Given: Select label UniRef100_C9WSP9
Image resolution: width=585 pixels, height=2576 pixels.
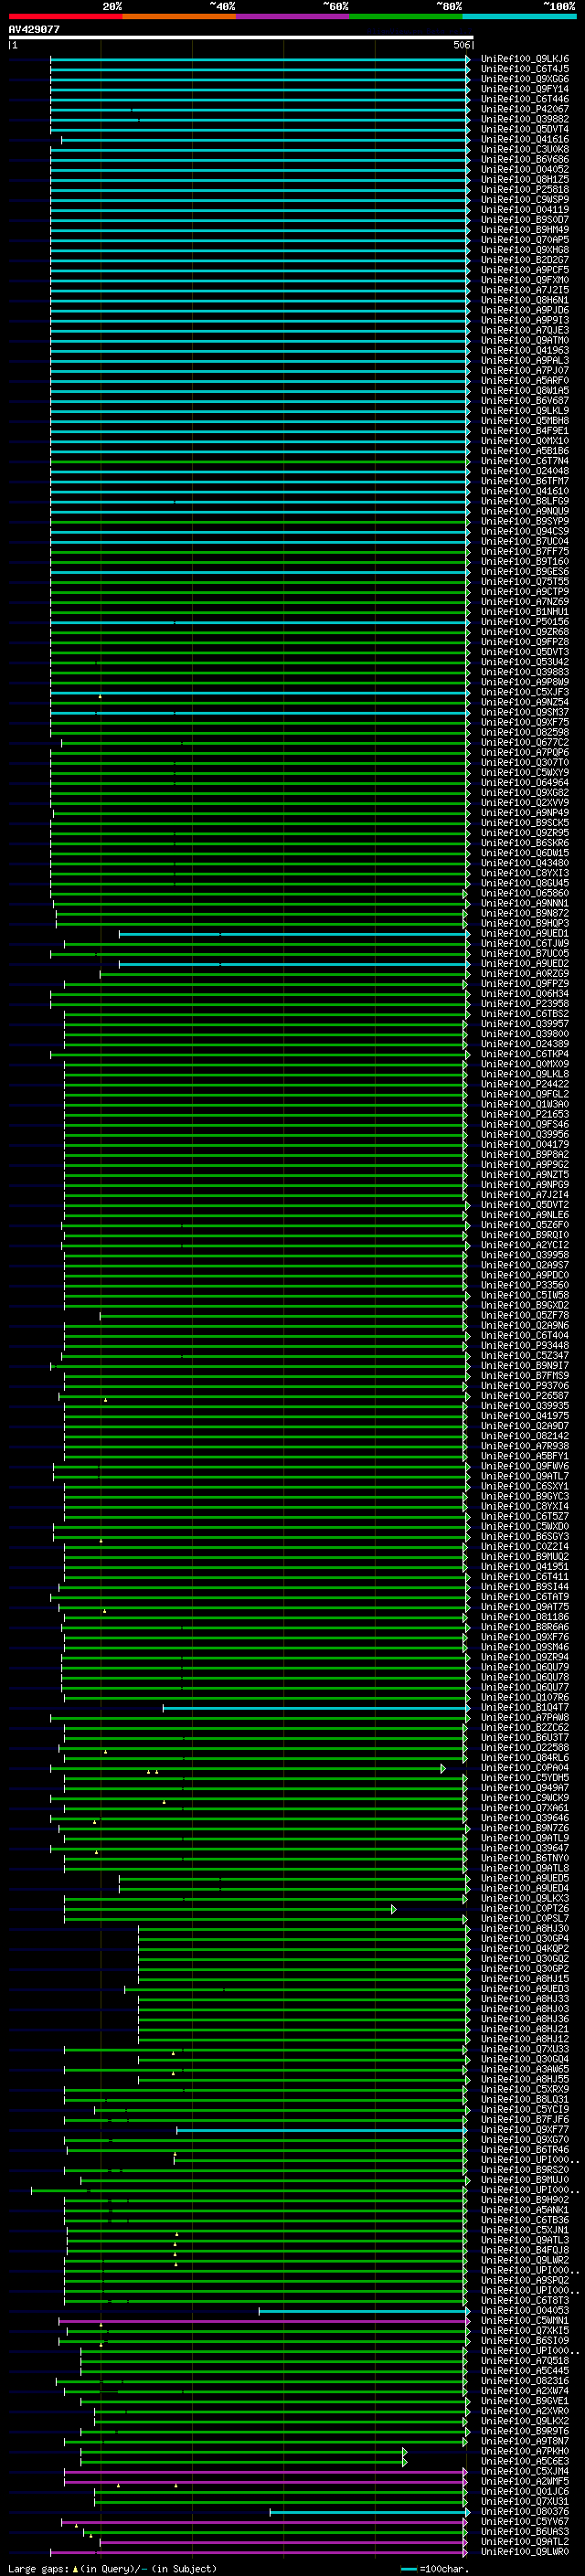Looking at the screenshot, I should [x=525, y=199].
